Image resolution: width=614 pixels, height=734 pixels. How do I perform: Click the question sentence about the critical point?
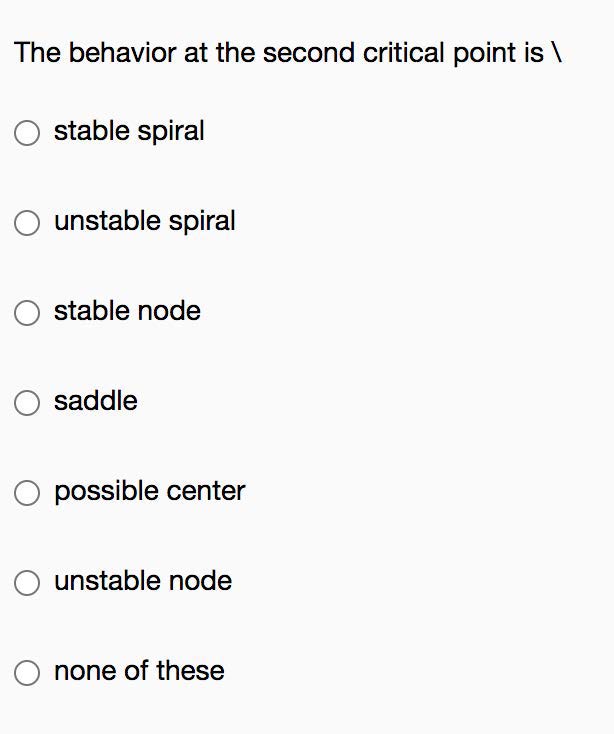click(280, 53)
